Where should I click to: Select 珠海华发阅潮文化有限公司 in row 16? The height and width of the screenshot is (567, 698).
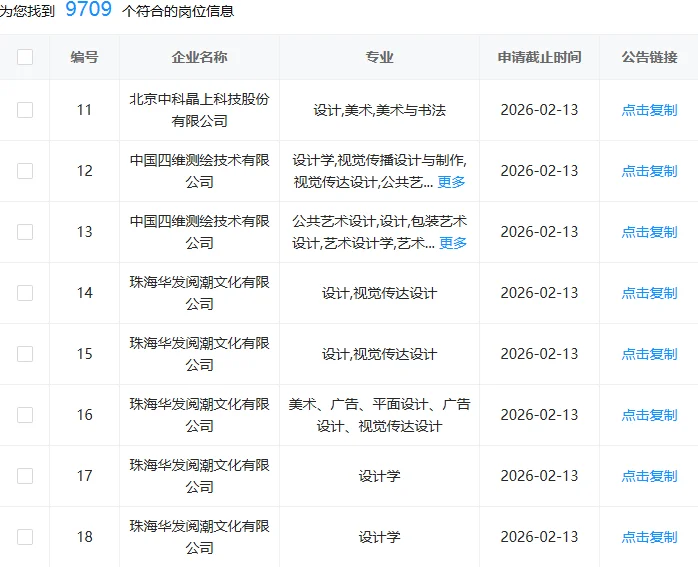tap(199, 415)
